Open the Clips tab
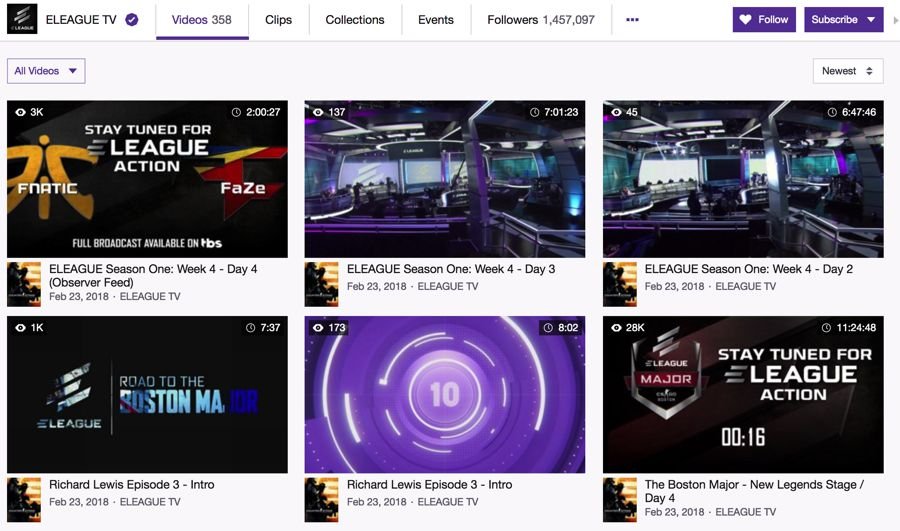 (x=278, y=20)
